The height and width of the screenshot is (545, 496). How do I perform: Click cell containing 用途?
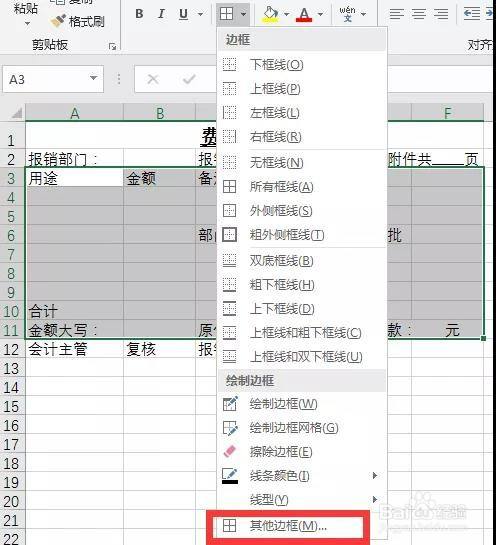pos(74,178)
